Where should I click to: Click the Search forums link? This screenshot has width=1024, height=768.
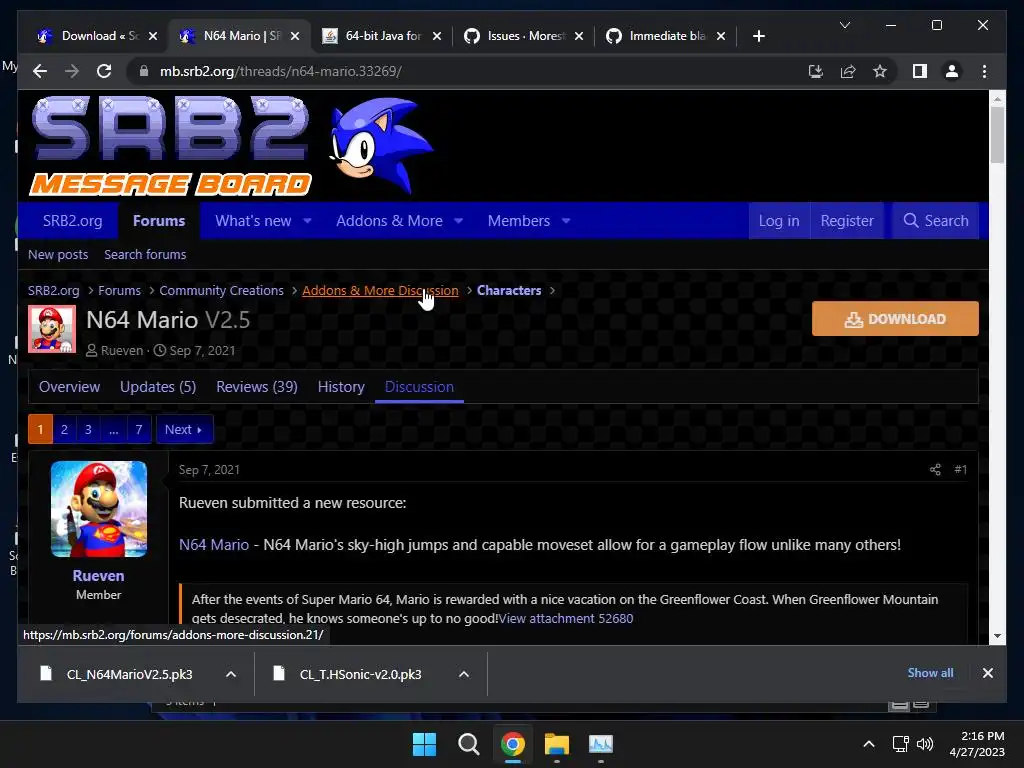pos(145,255)
